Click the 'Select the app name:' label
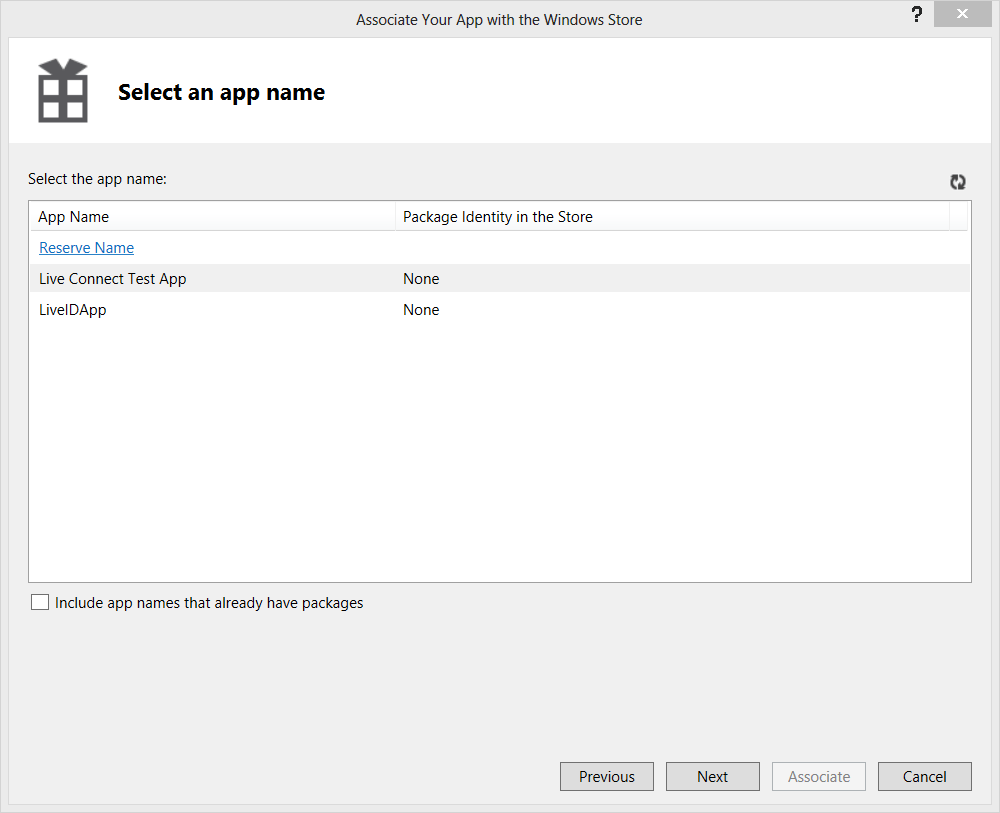Image resolution: width=1000 pixels, height=813 pixels. 97,179
